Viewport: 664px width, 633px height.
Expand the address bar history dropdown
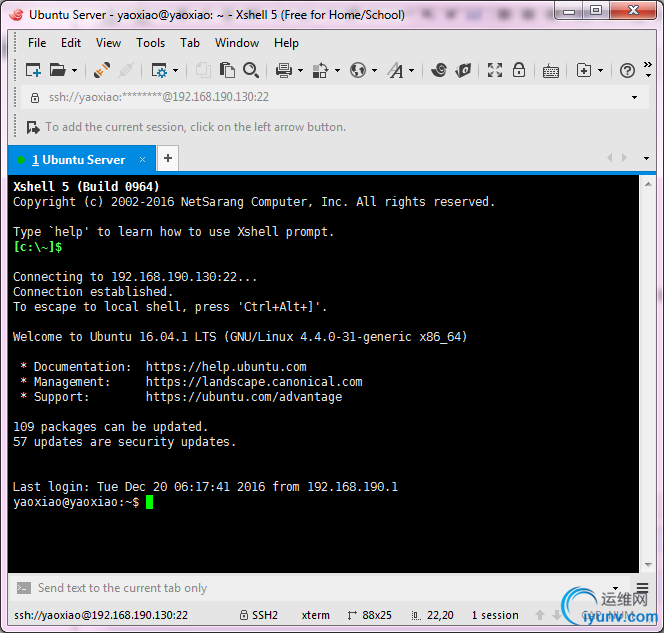[x=634, y=97]
